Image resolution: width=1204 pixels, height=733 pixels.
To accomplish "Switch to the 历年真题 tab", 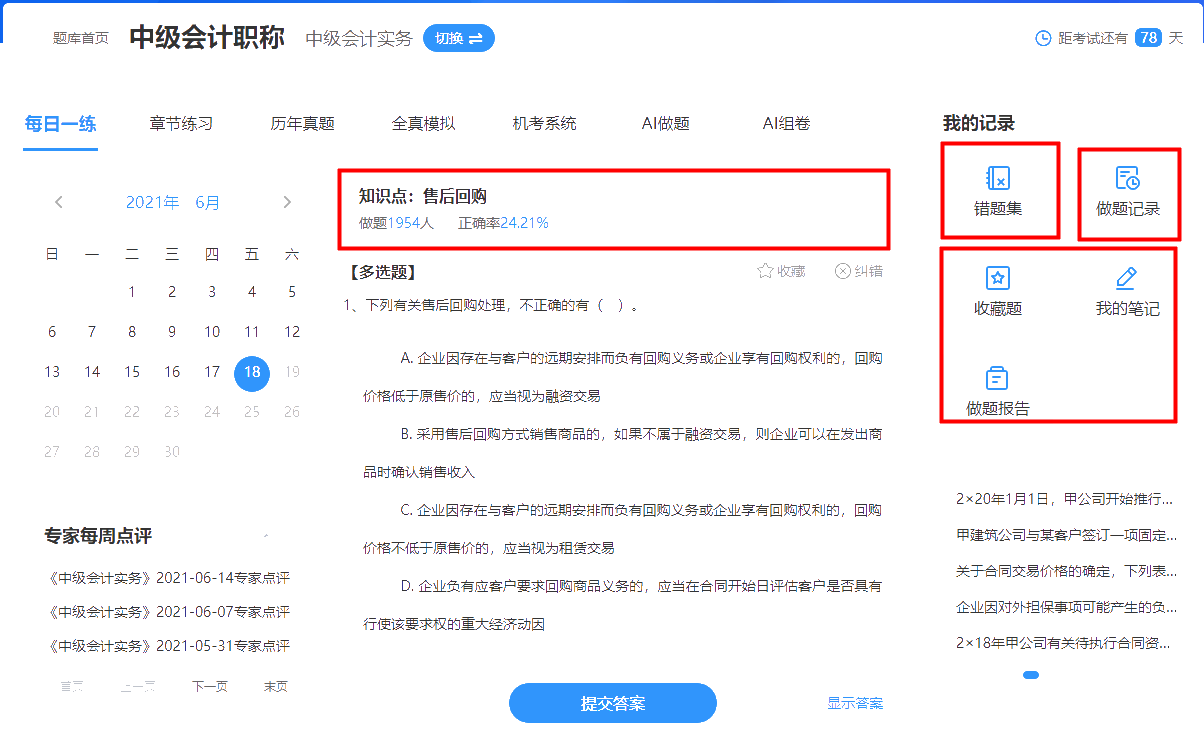I will (x=302, y=123).
